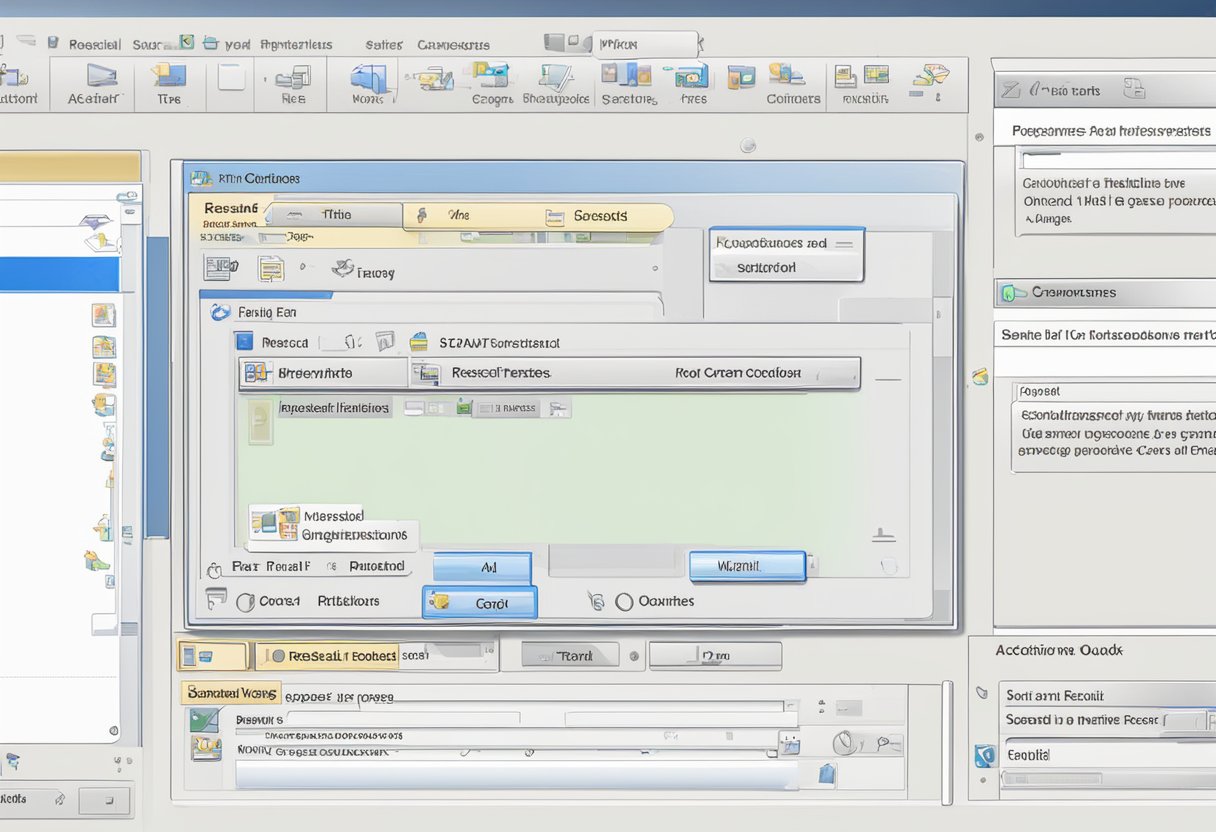The height and width of the screenshot is (832, 1216).
Task: Click the shield icon beside Eeoblial
Action: point(984,755)
